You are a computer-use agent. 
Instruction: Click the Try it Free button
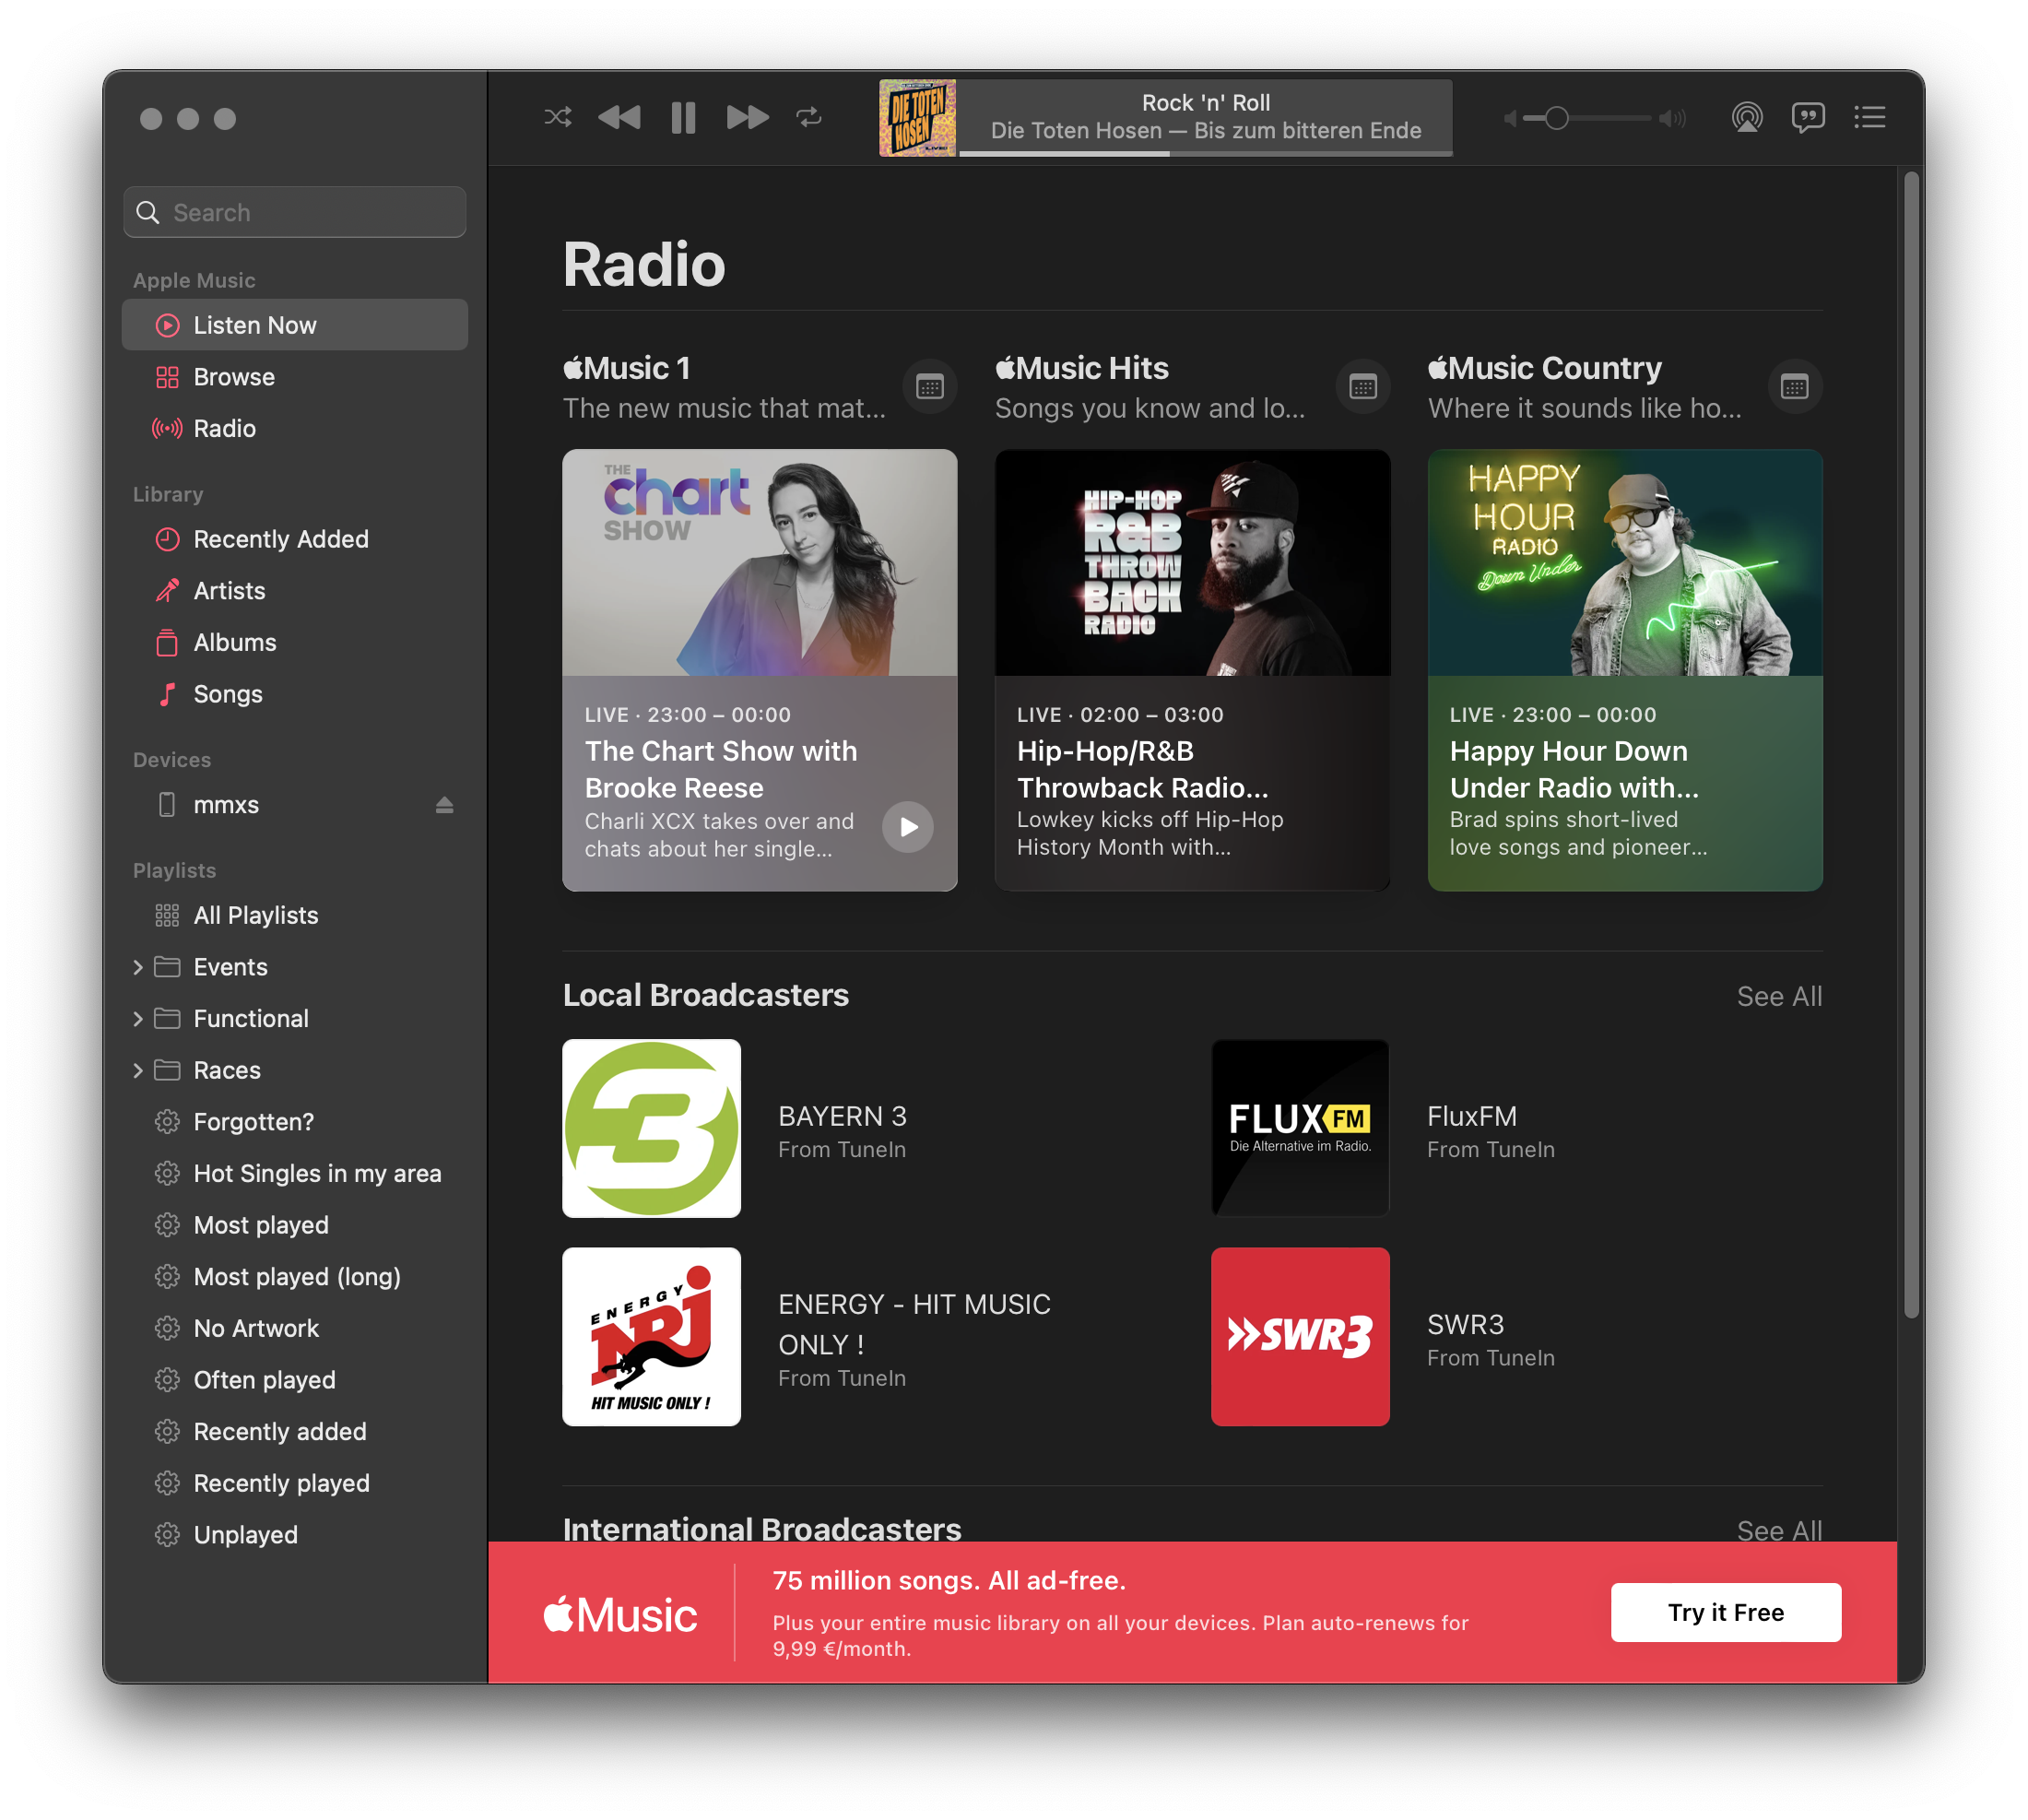click(1725, 1612)
